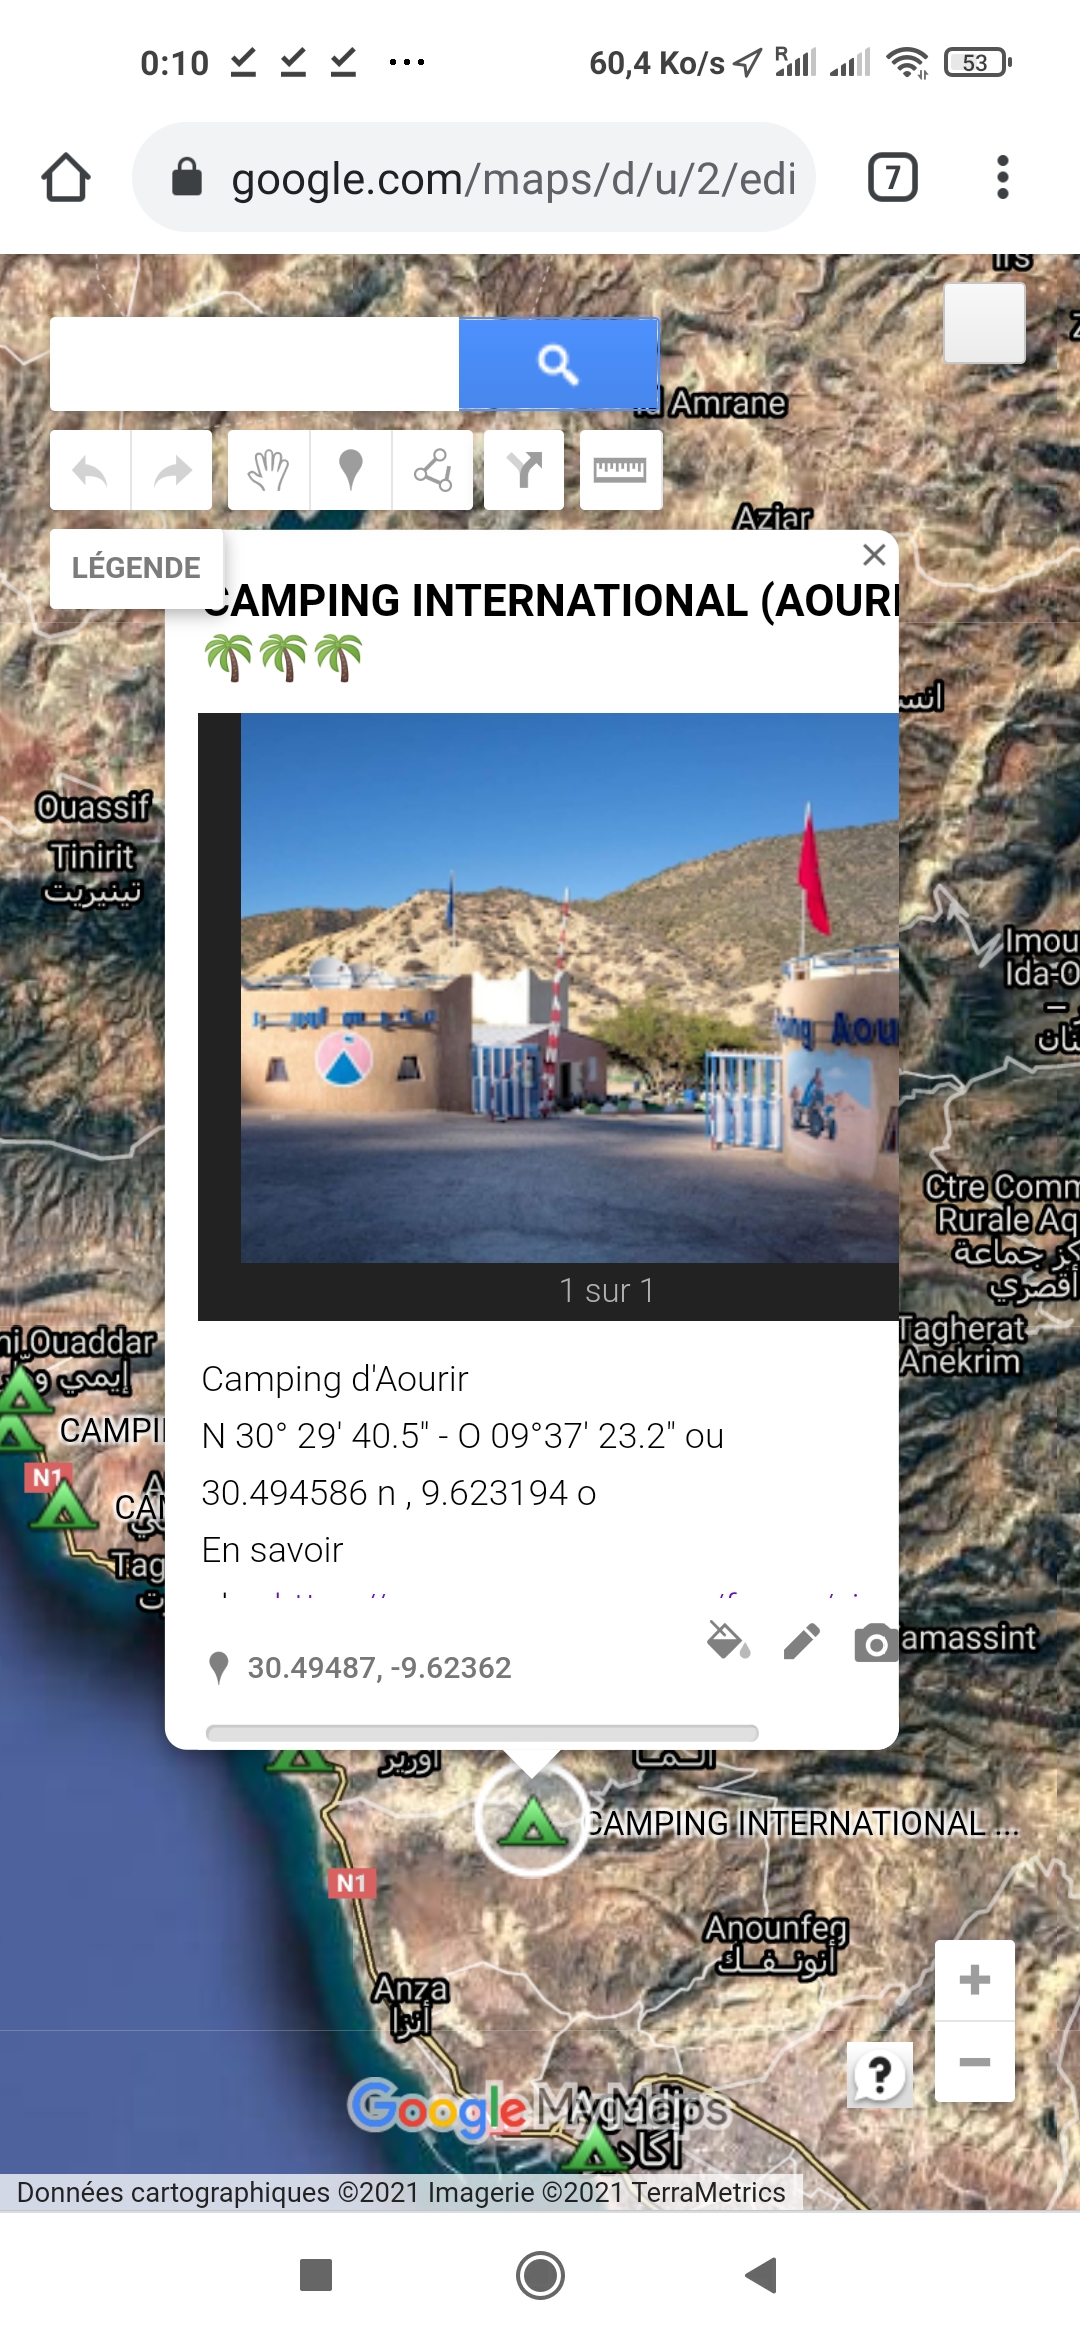Open the style paint bucket icon
This screenshot has width=1080, height=2340.
[729, 1641]
